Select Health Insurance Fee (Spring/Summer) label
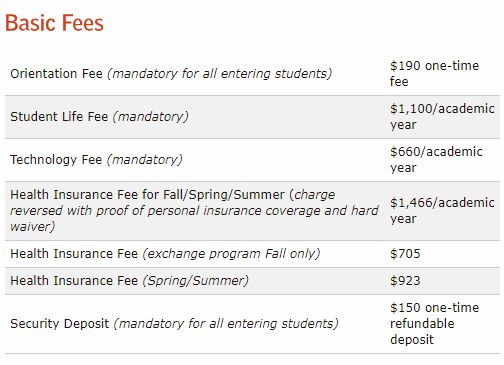Image resolution: width=504 pixels, height=365 pixels. [129, 281]
